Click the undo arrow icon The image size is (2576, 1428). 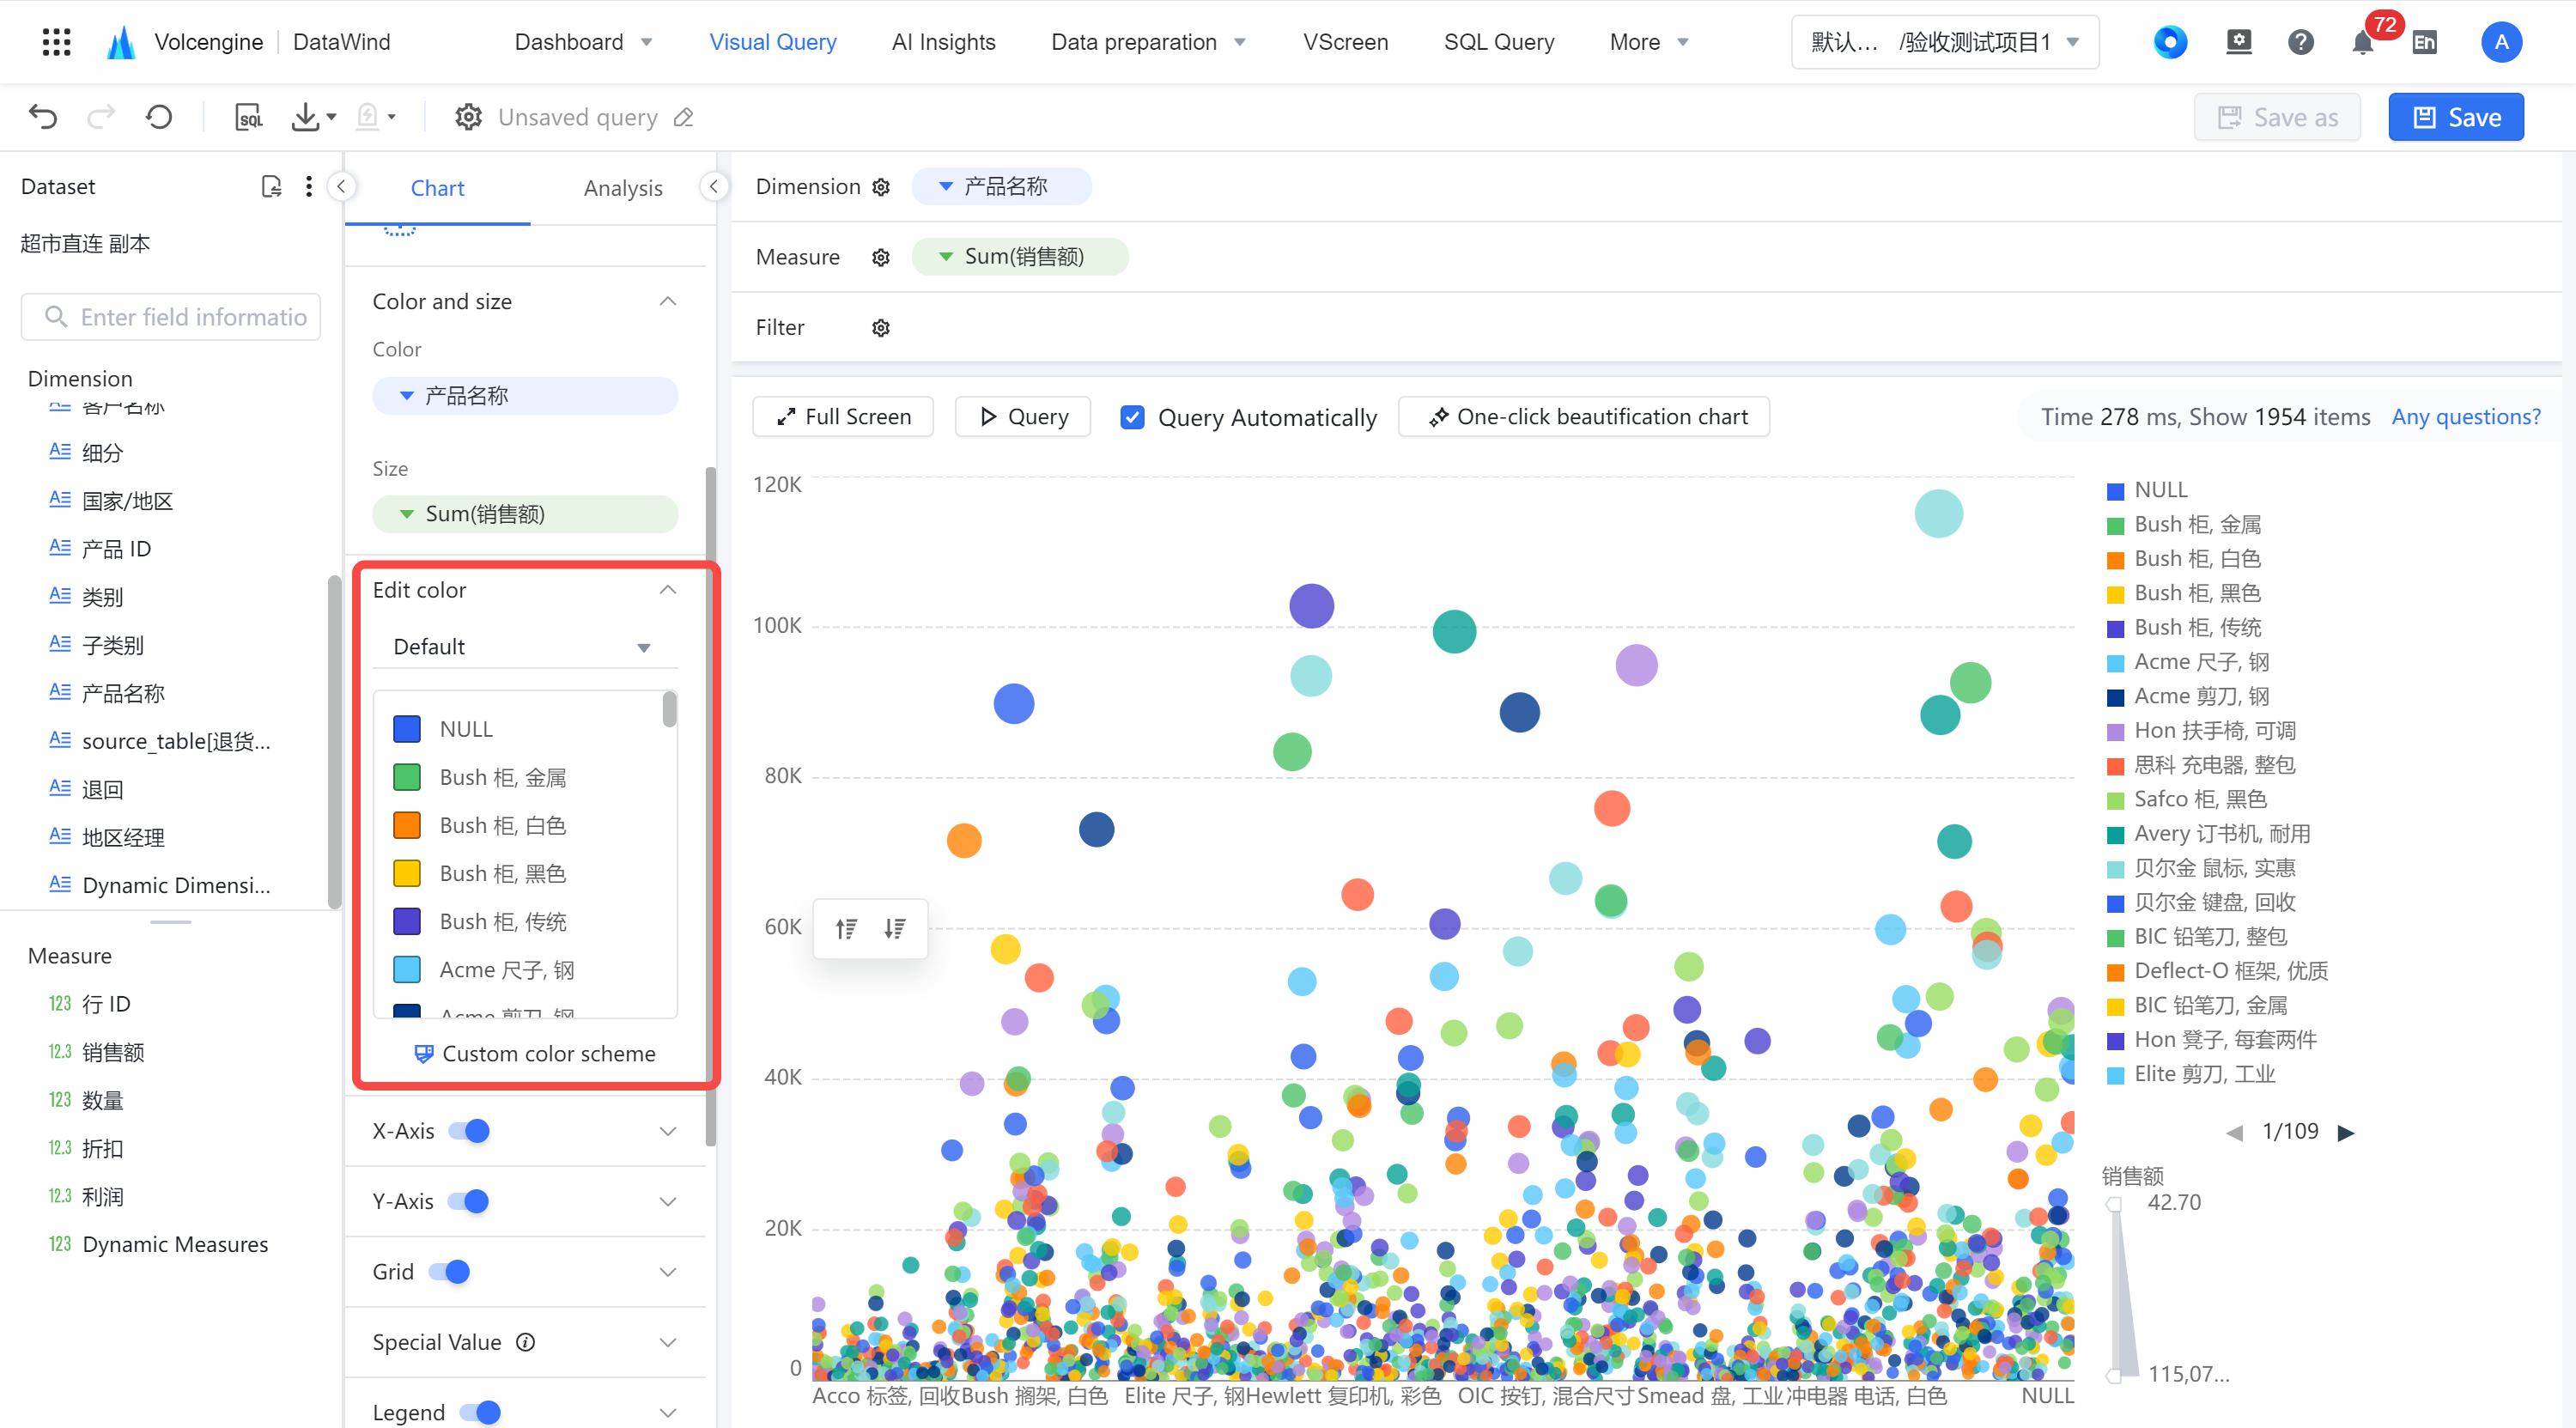(x=43, y=117)
